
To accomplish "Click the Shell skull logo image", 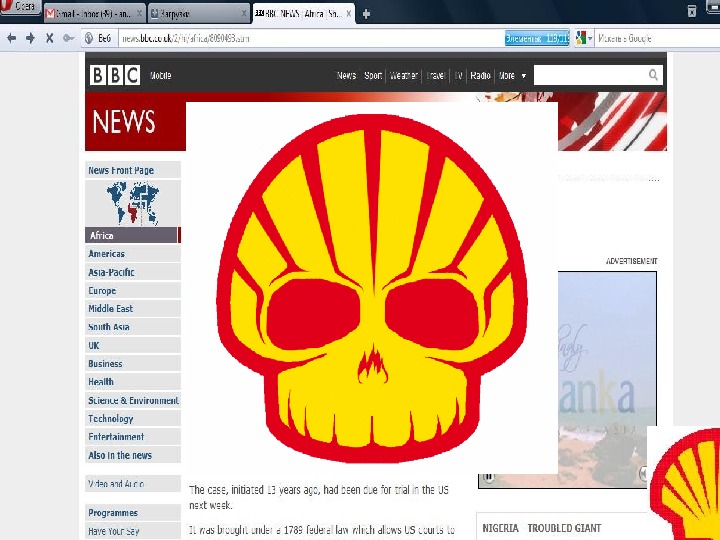I will pyautogui.click(x=372, y=288).
